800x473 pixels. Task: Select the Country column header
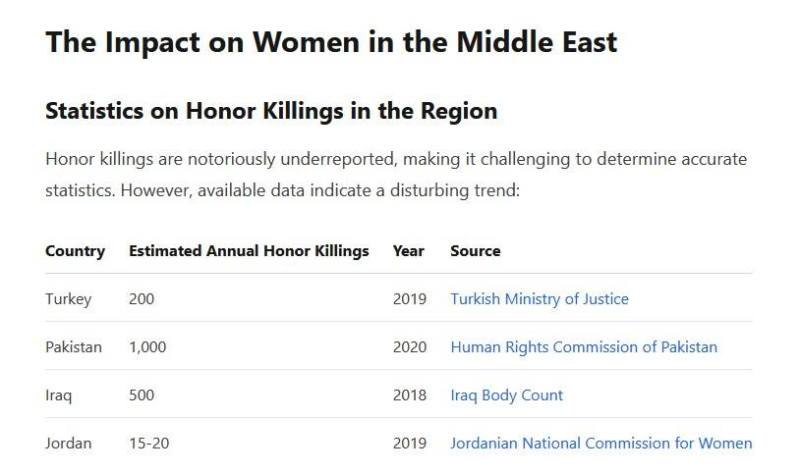point(75,251)
